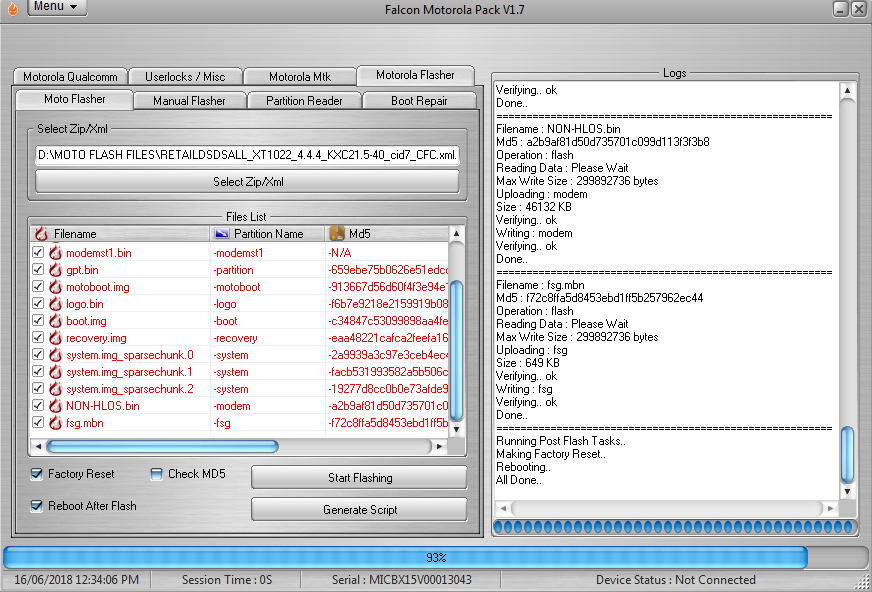The width and height of the screenshot is (872, 592).
Task: Click the files list vertical scrollbar thumb
Action: click(456, 351)
